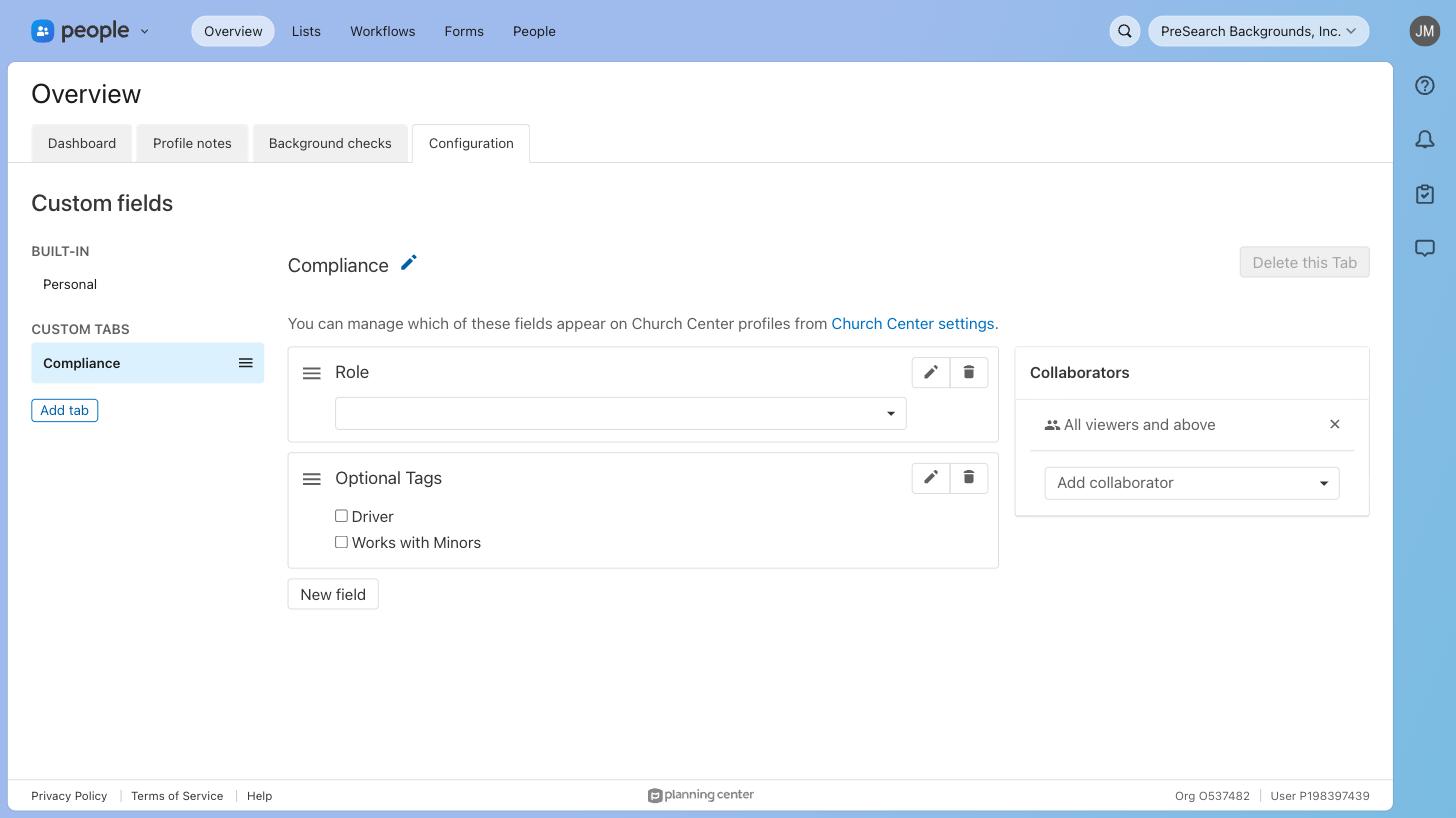The height and width of the screenshot is (818, 1456).
Task: Delete the Role field
Action: pos(969,372)
